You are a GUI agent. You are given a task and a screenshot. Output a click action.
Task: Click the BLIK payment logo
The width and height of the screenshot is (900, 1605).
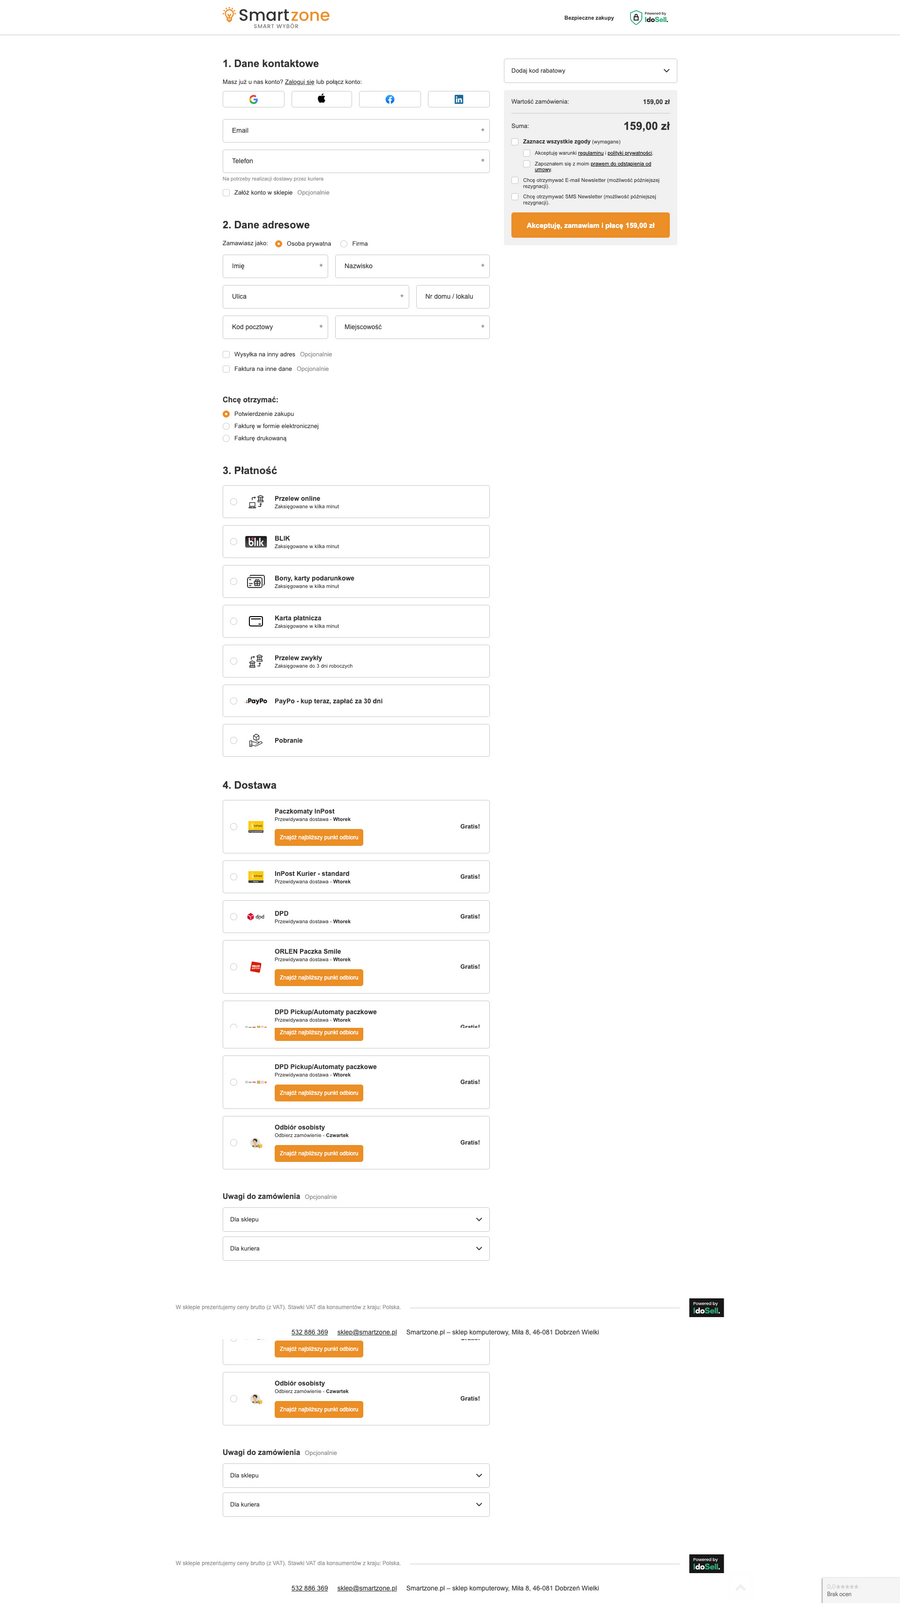[x=256, y=542]
